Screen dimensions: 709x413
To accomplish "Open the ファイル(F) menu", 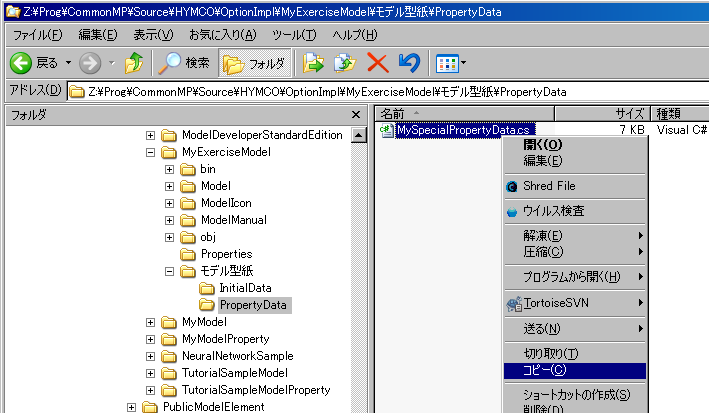I will tap(38, 35).
